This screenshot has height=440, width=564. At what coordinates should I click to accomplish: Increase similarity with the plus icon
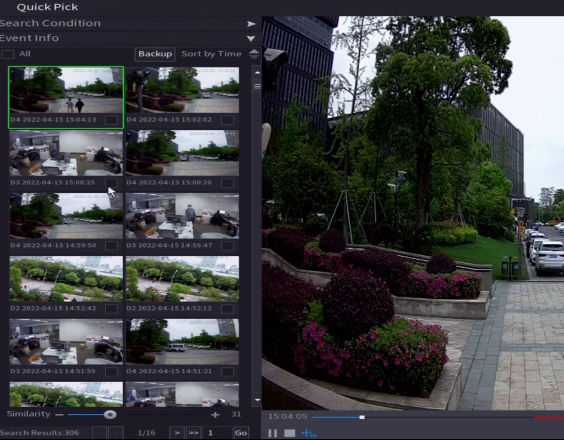(x=215, y=415)
